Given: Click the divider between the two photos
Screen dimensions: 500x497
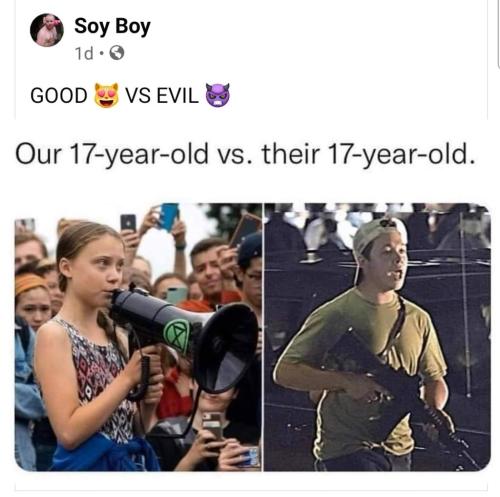Looking at the screenshot, I should click(263, 337).
